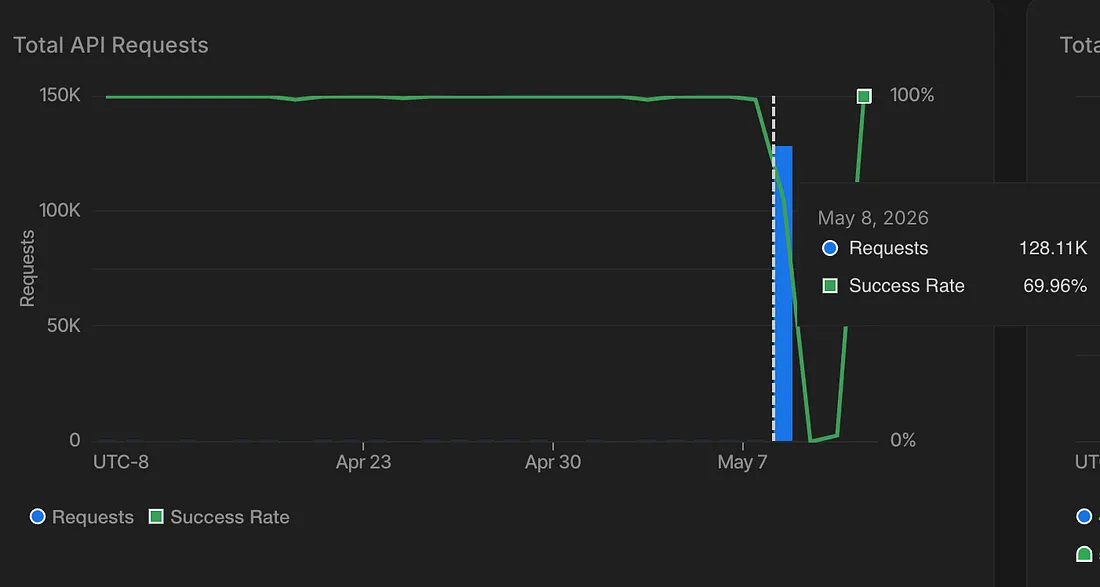Click the "100K" y-axis label

point(60,210)
